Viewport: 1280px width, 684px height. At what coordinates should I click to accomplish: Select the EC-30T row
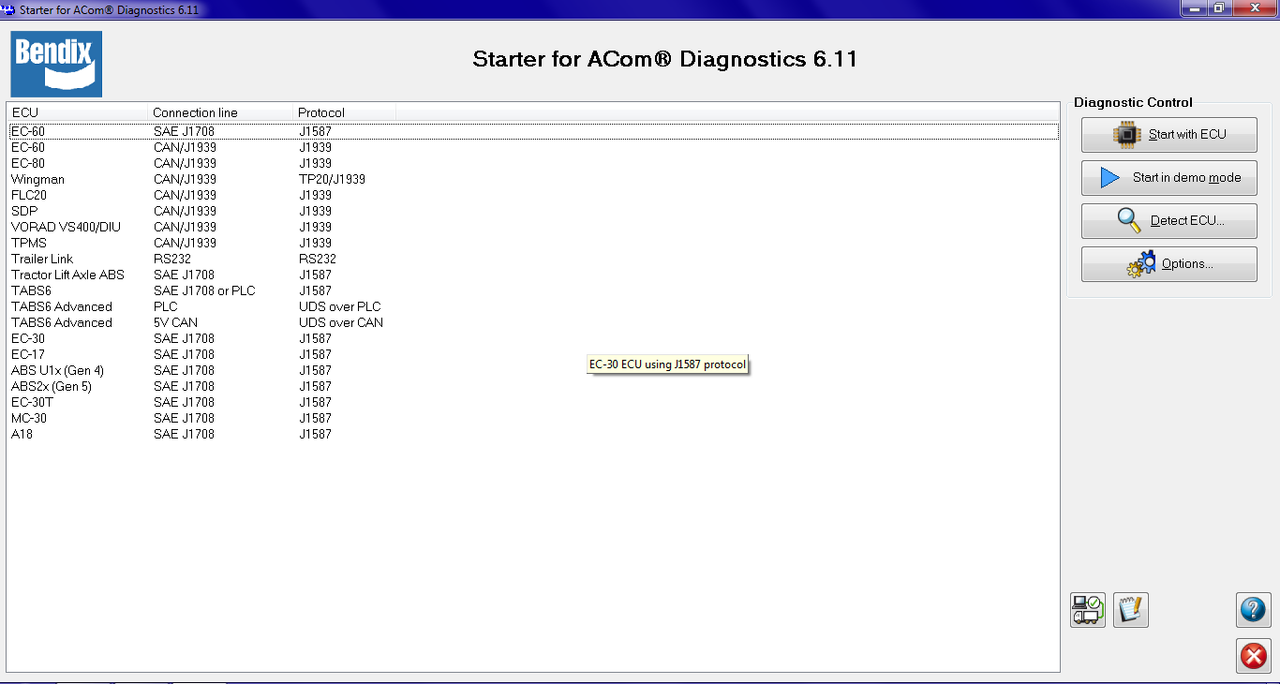coord(533,403)
